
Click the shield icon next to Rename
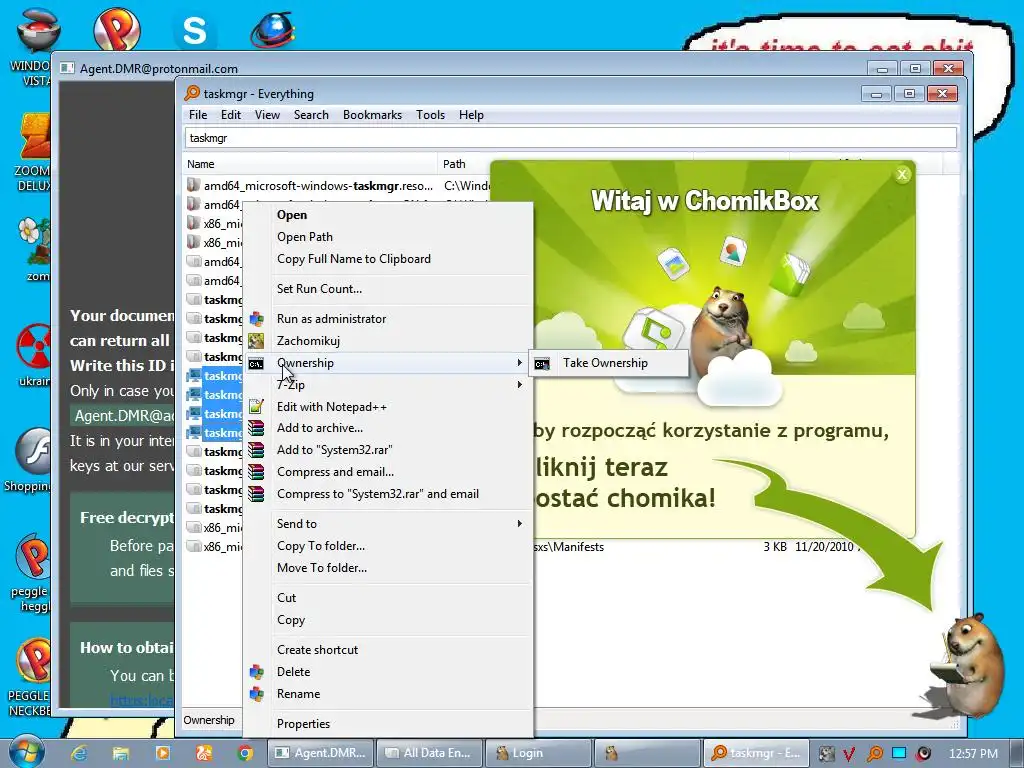click(257, 694)
